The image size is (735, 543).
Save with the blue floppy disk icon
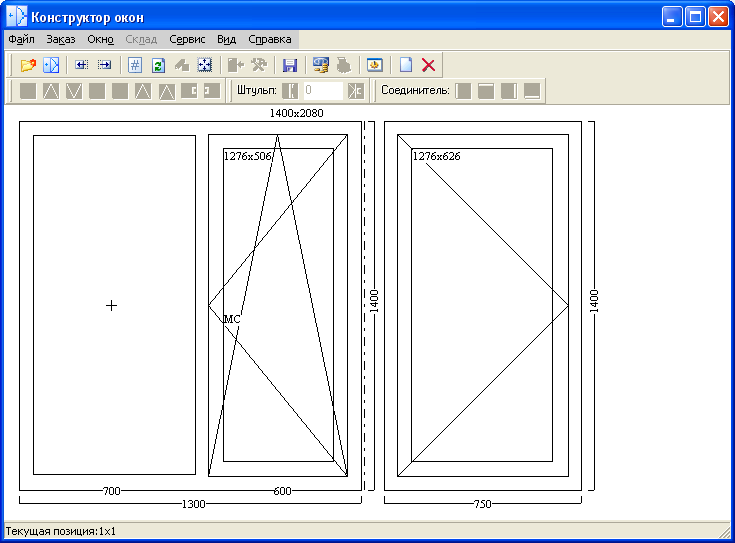tap(290, 65)
